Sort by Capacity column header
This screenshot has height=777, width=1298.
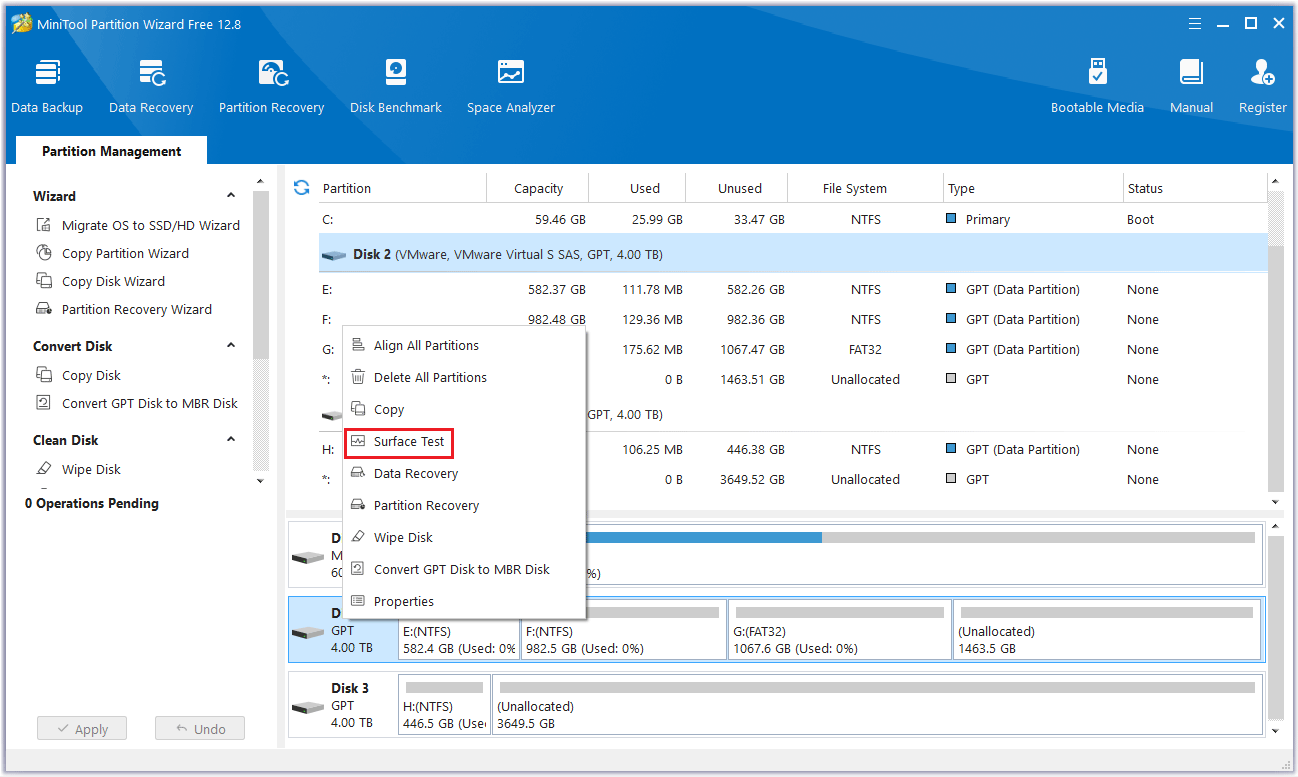(538, 188)
